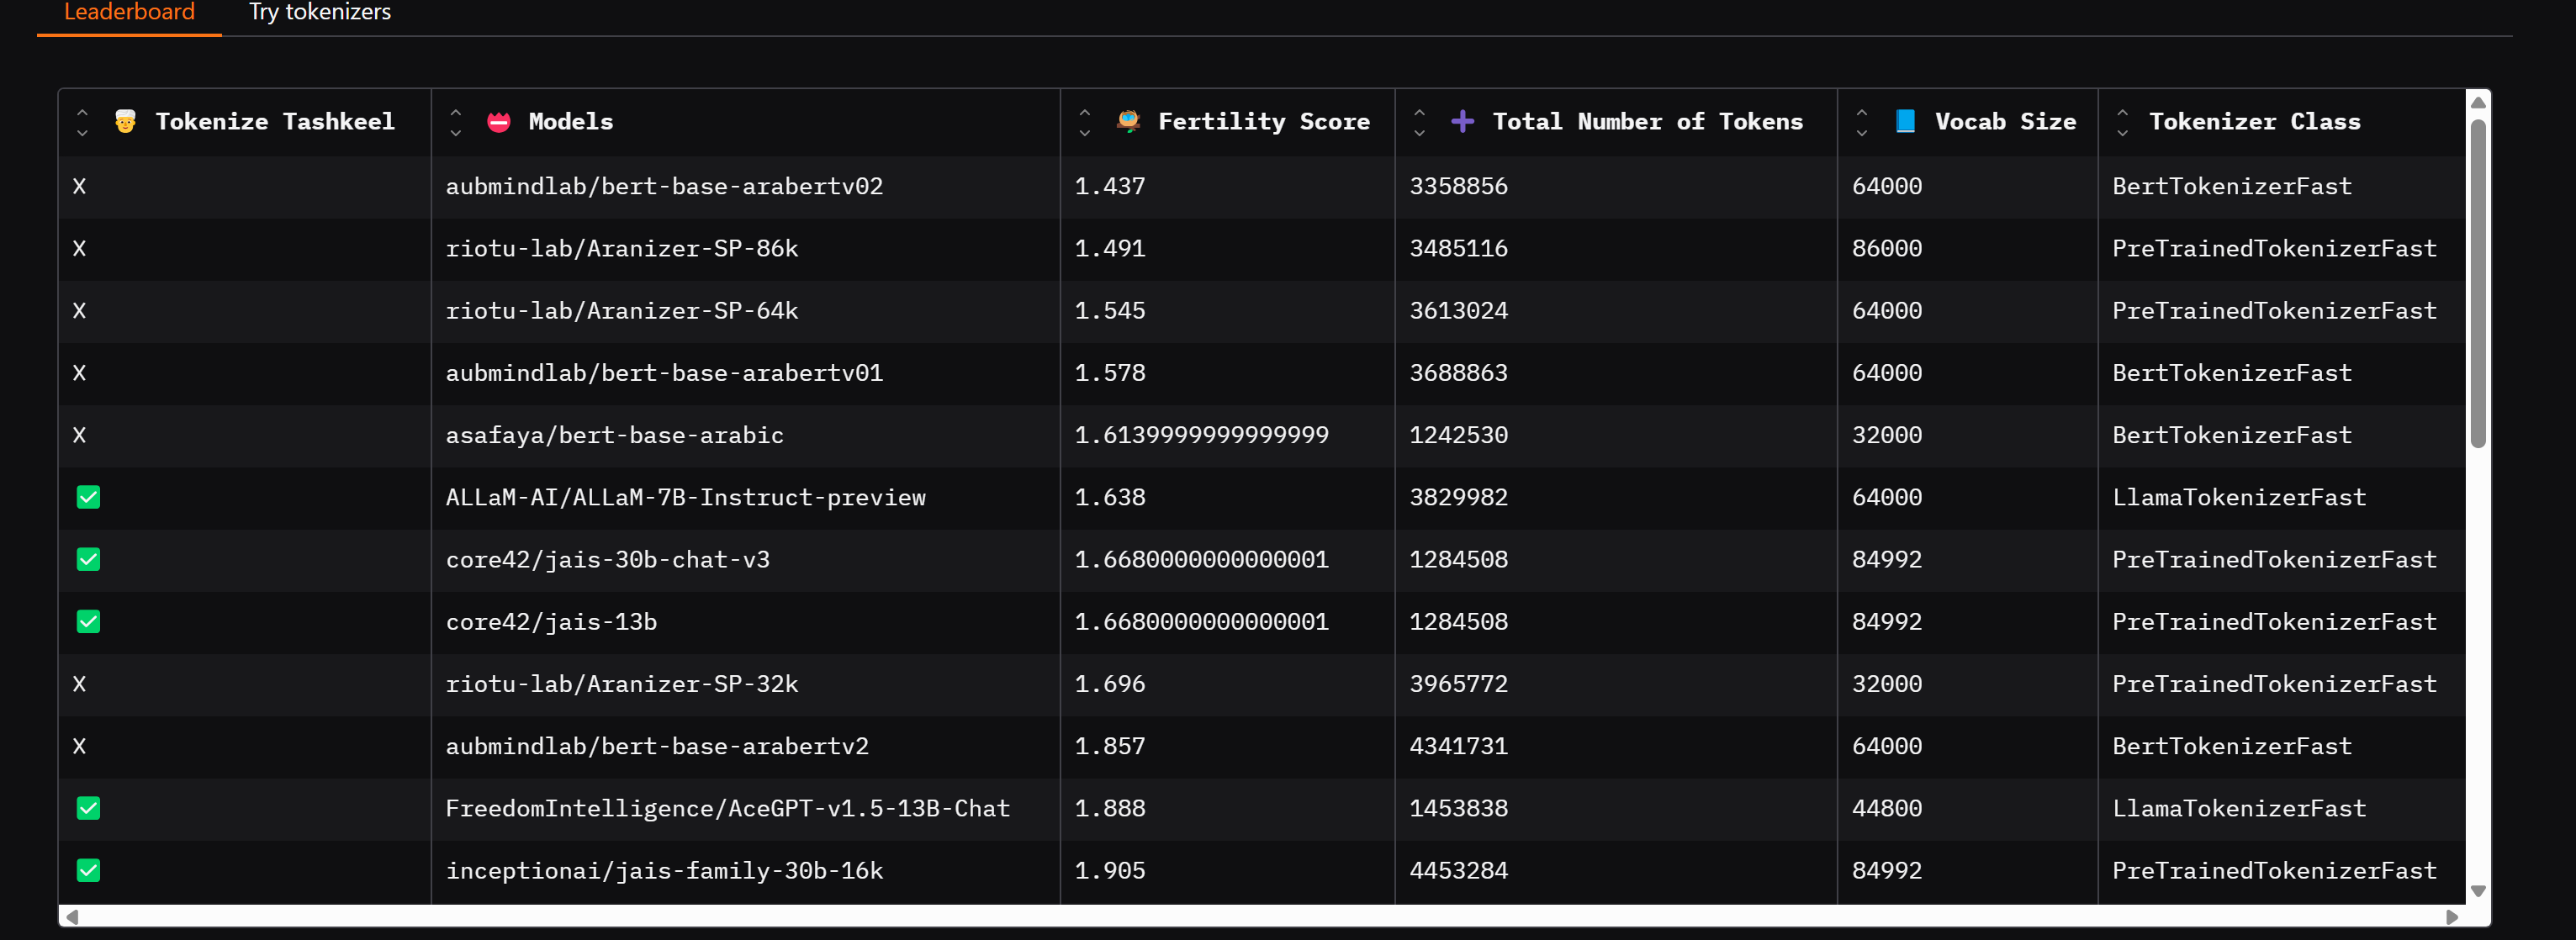
Task: Select model riotu-lab/Aranizer-SP-32k
Action: pyautogui.click(x=622, y=684)
